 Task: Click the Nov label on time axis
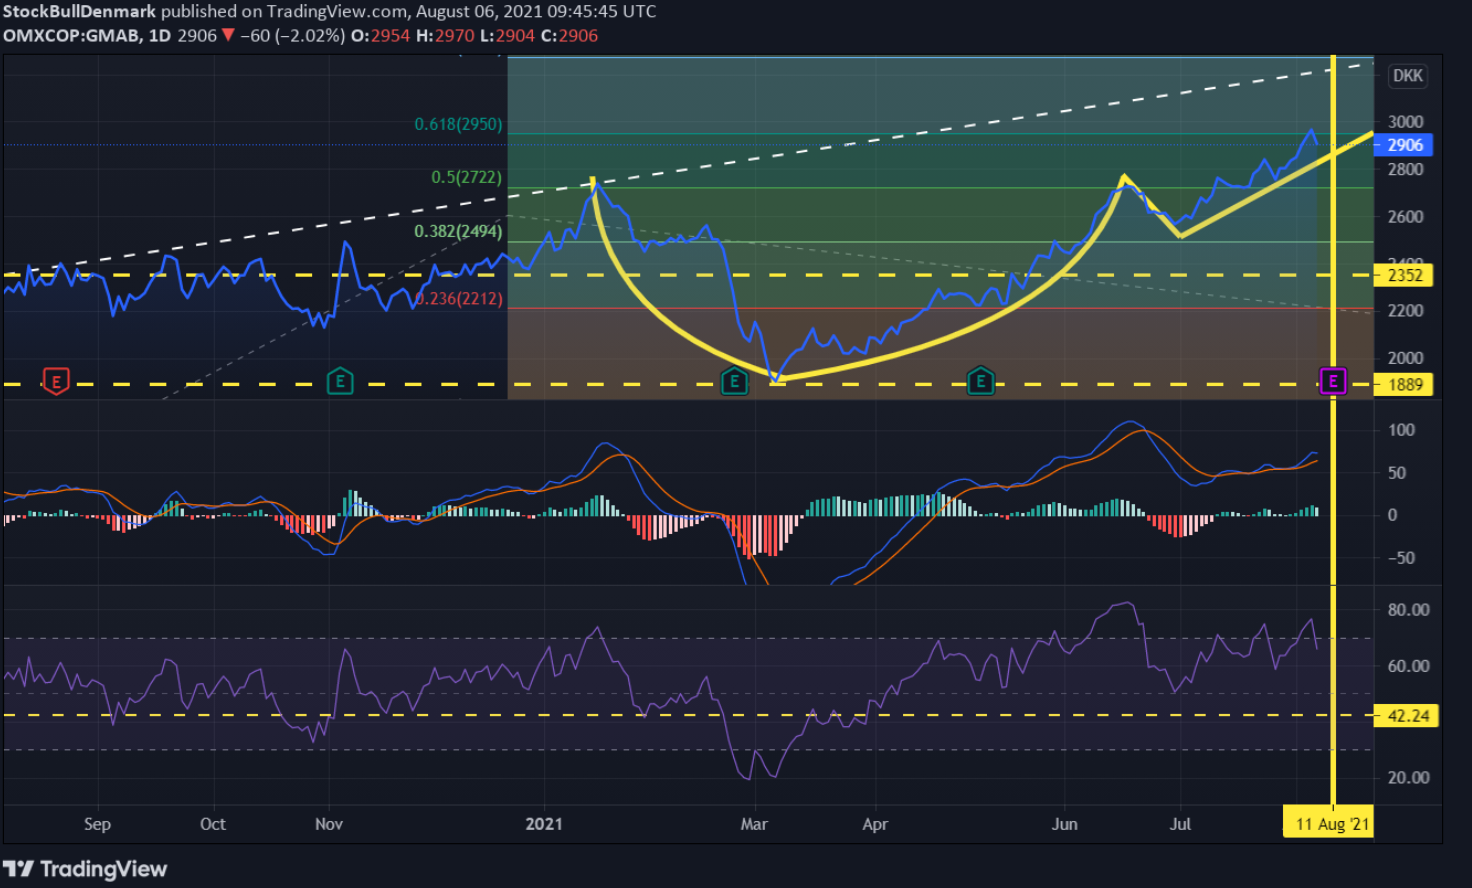pos(329,824)
